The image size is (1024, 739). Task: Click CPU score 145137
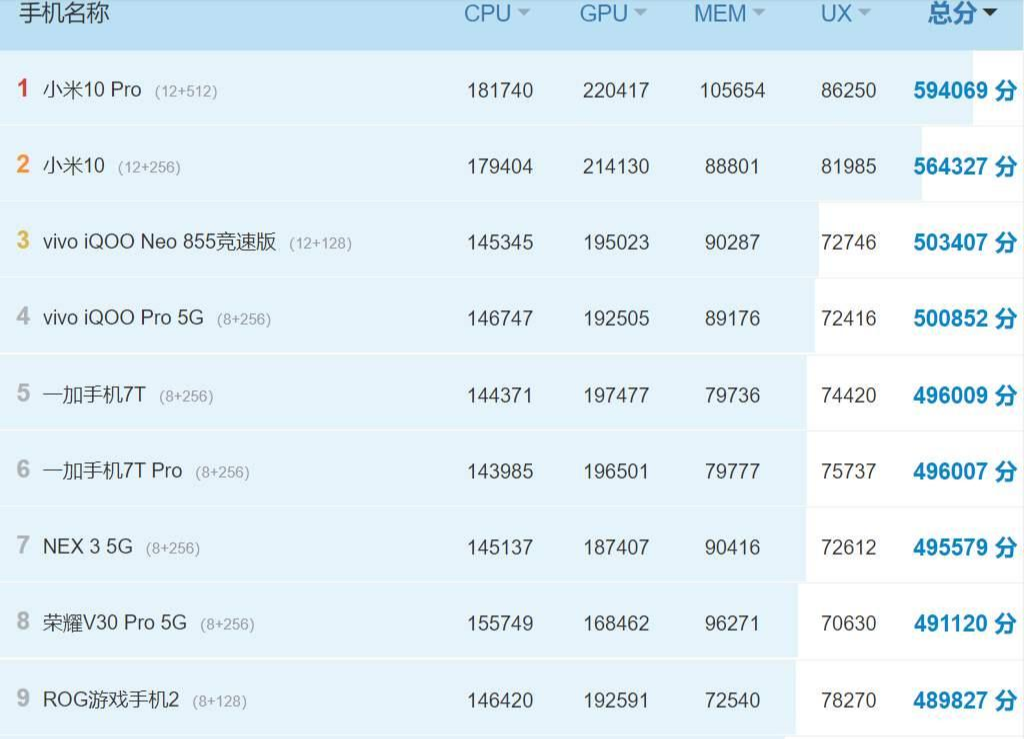(500, 547)
